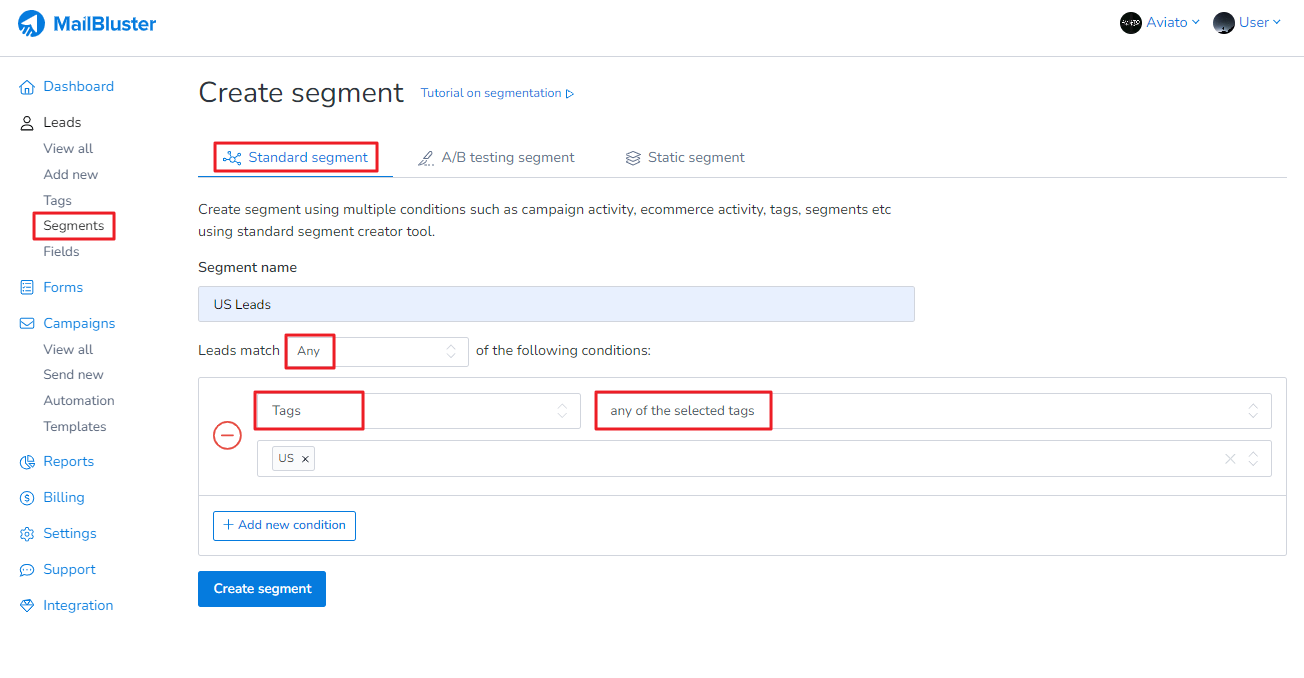The image size is (1304, 678).
Task: Remove the condition with red minus icon
Action: click(228, 435)
